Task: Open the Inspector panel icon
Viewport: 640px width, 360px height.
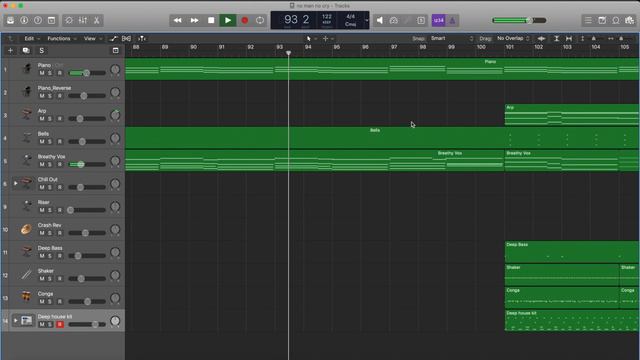Action: pos(24,20)
